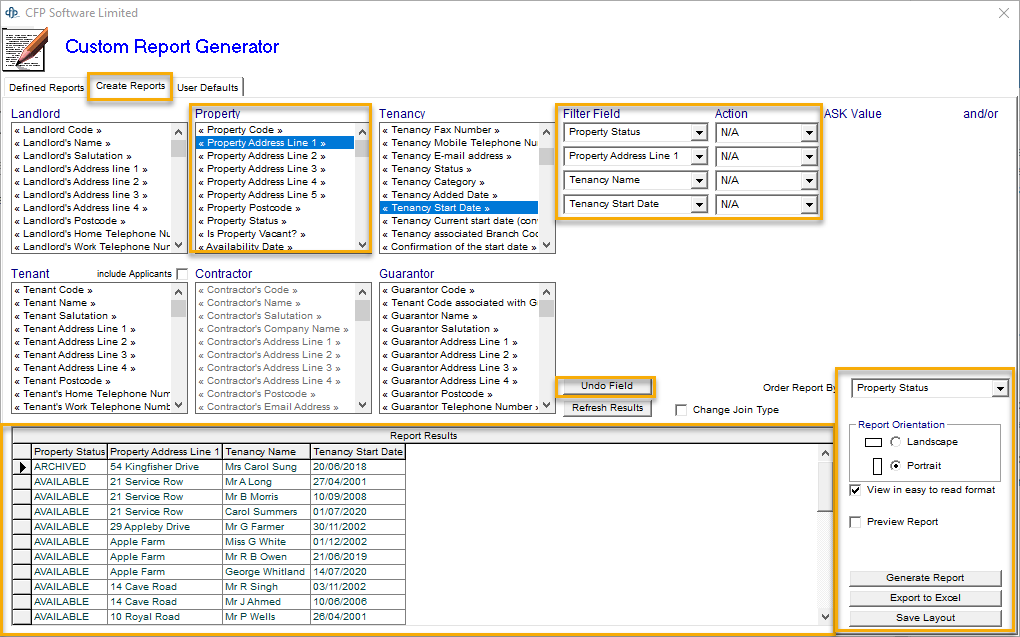Open the Action dropdown beside Tenancy Start Date

click(809, 205)
